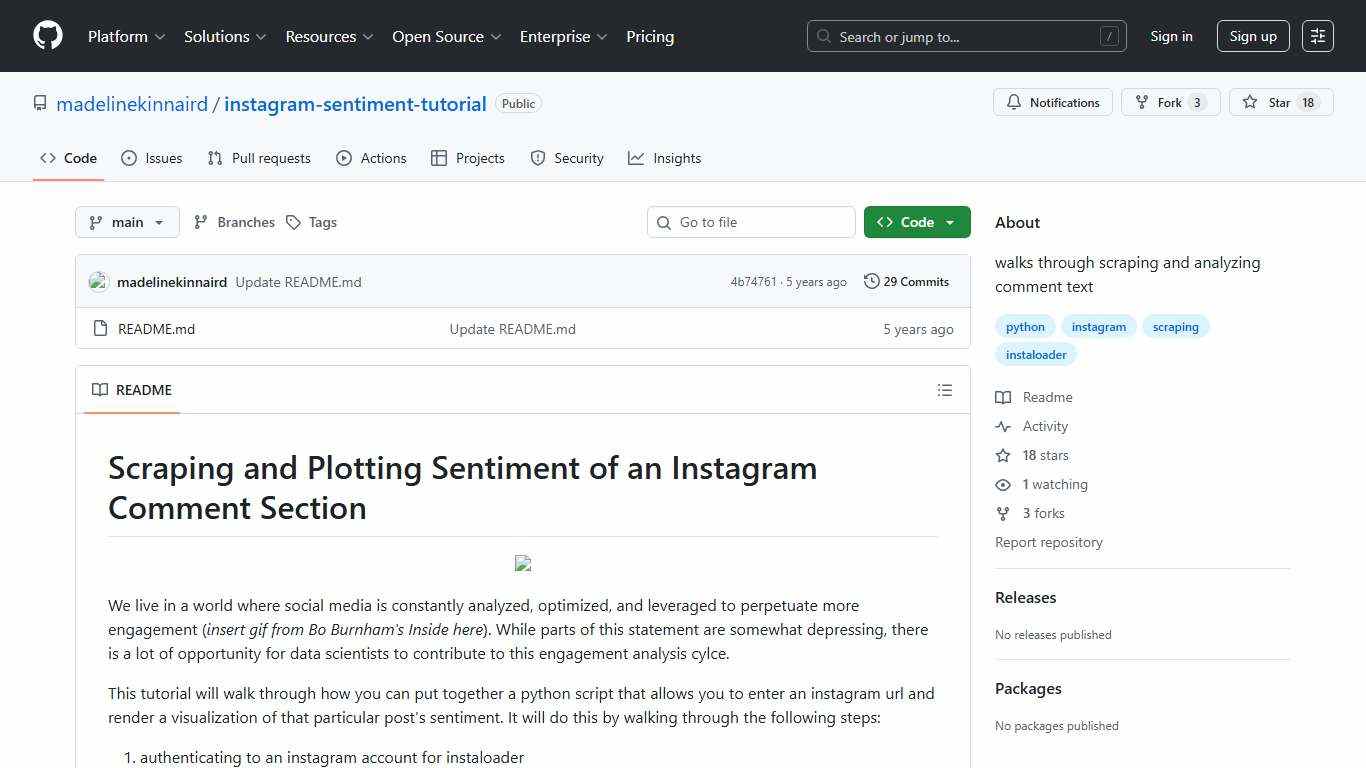Click the Insights graph icon
Image resolution: width=1366 pixels, height=768 pixels.
(x=636, y=158)
